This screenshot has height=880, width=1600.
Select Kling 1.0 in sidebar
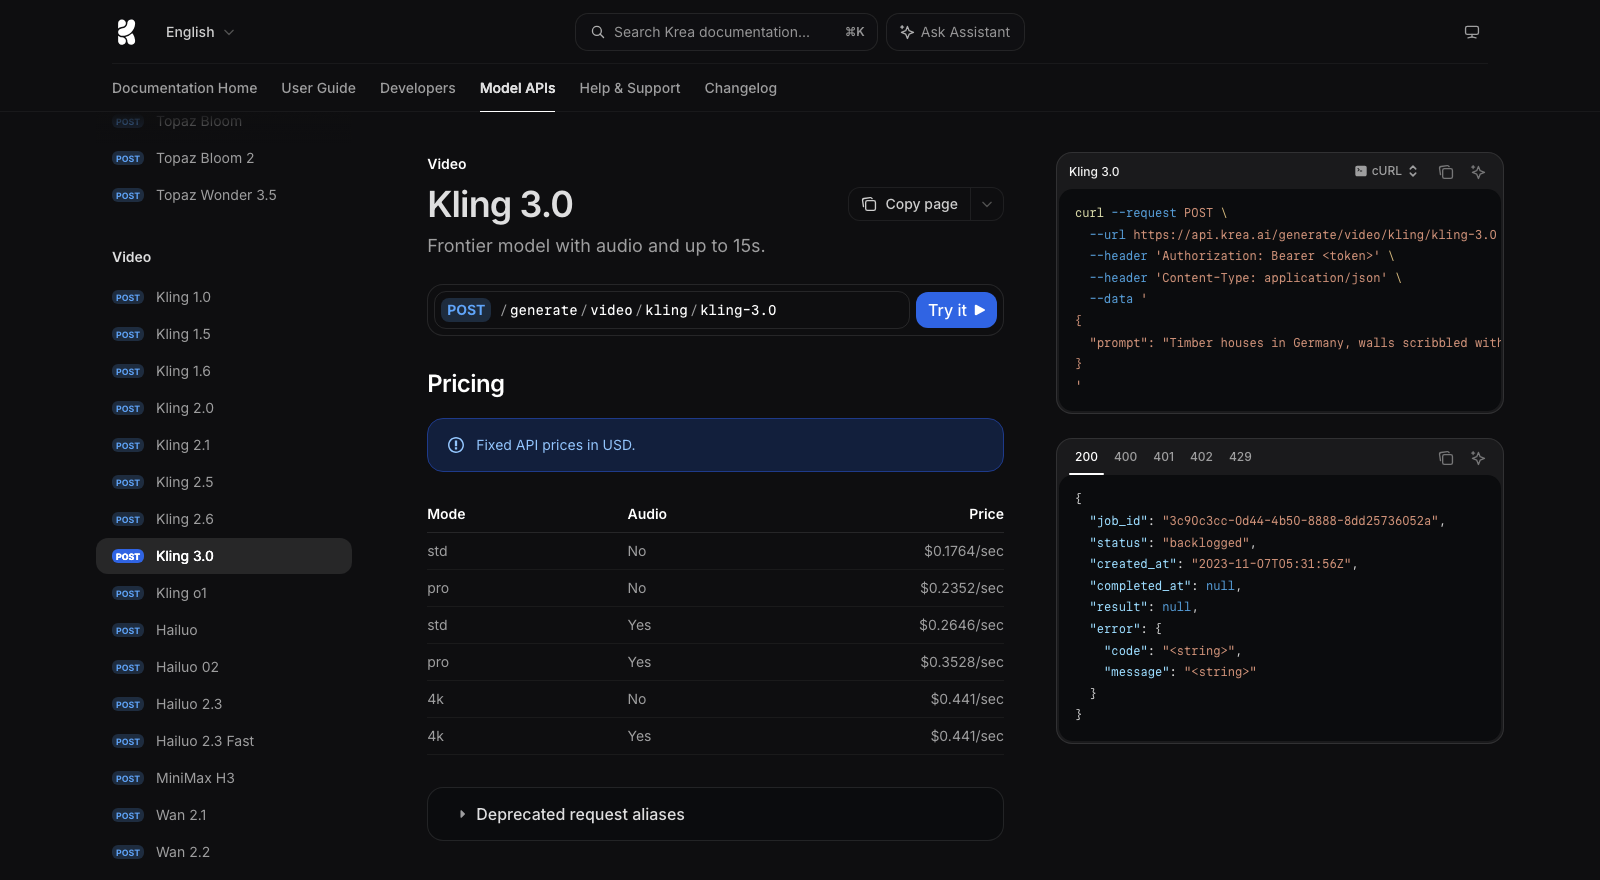224,297
